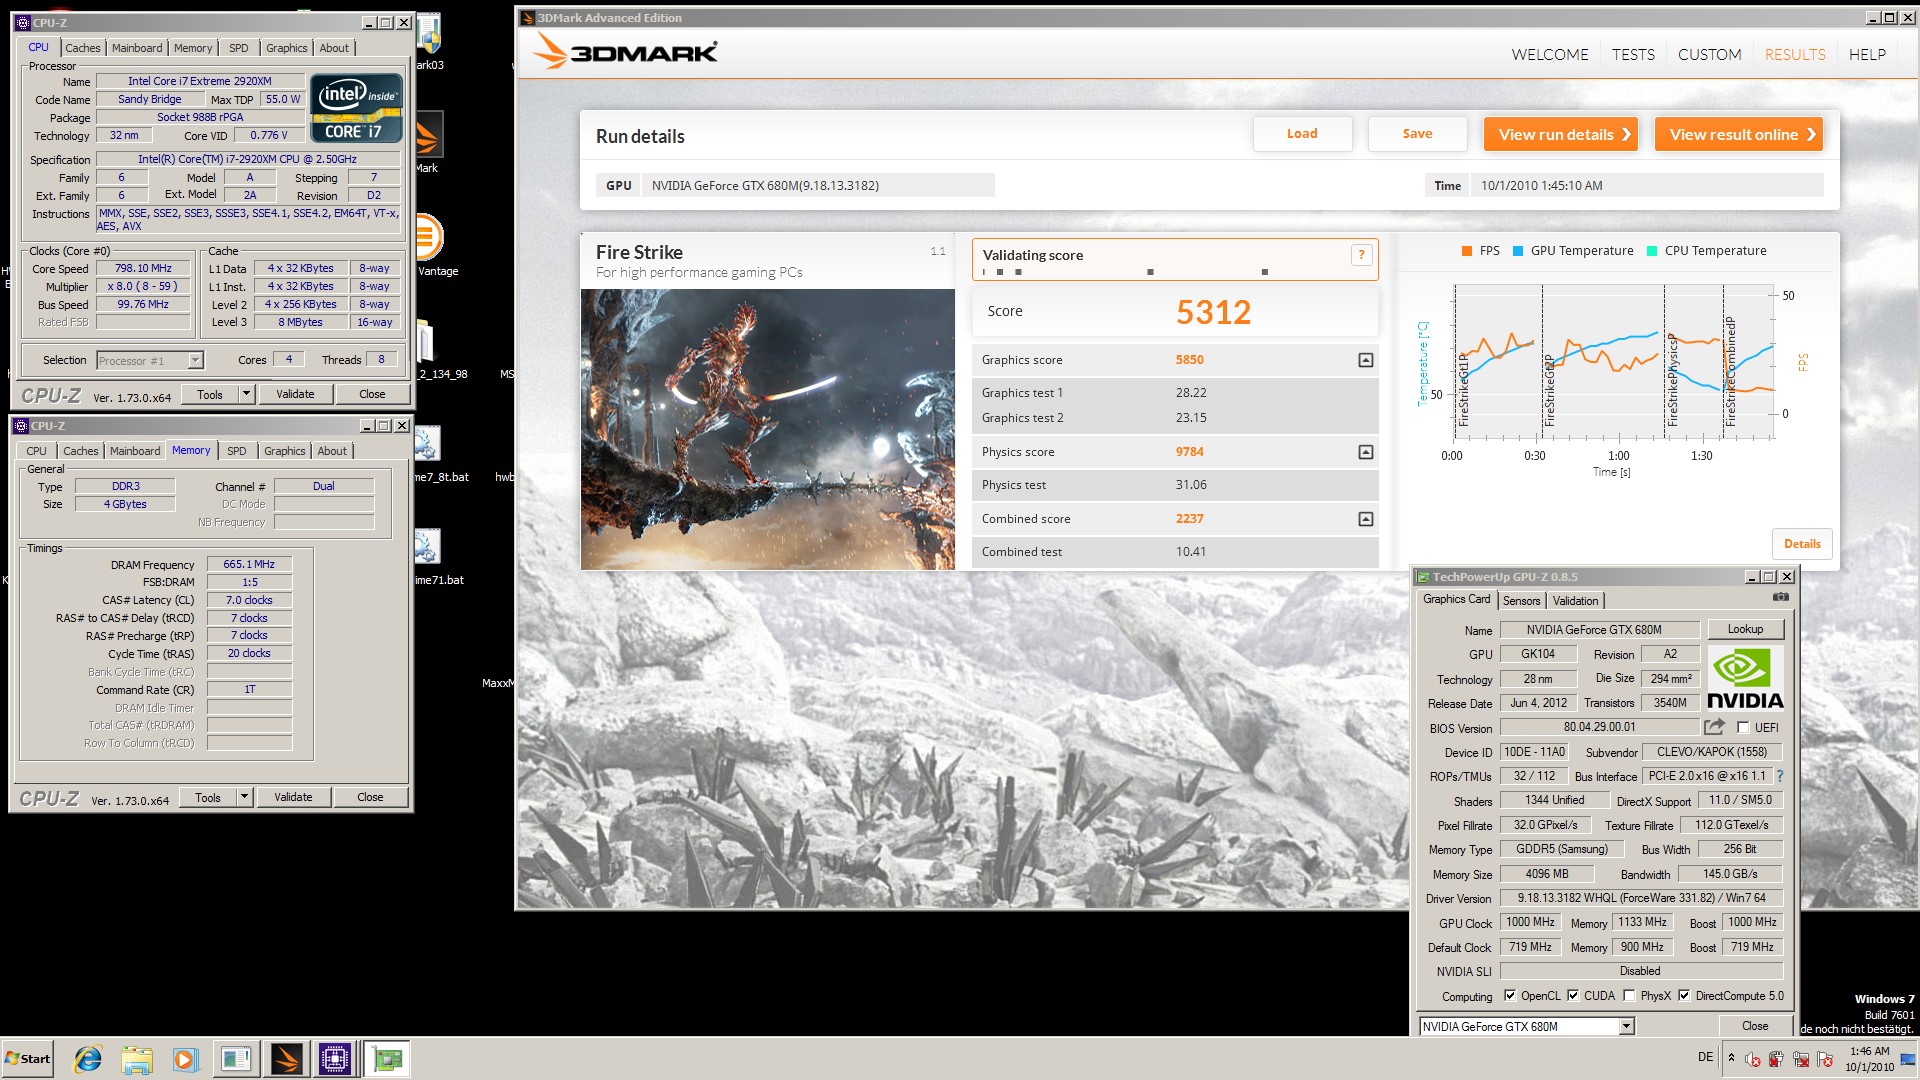Open the GPU selection dropdown in GPU-Z
Screen dimensions: 1920x1080
[1626, 1026]
